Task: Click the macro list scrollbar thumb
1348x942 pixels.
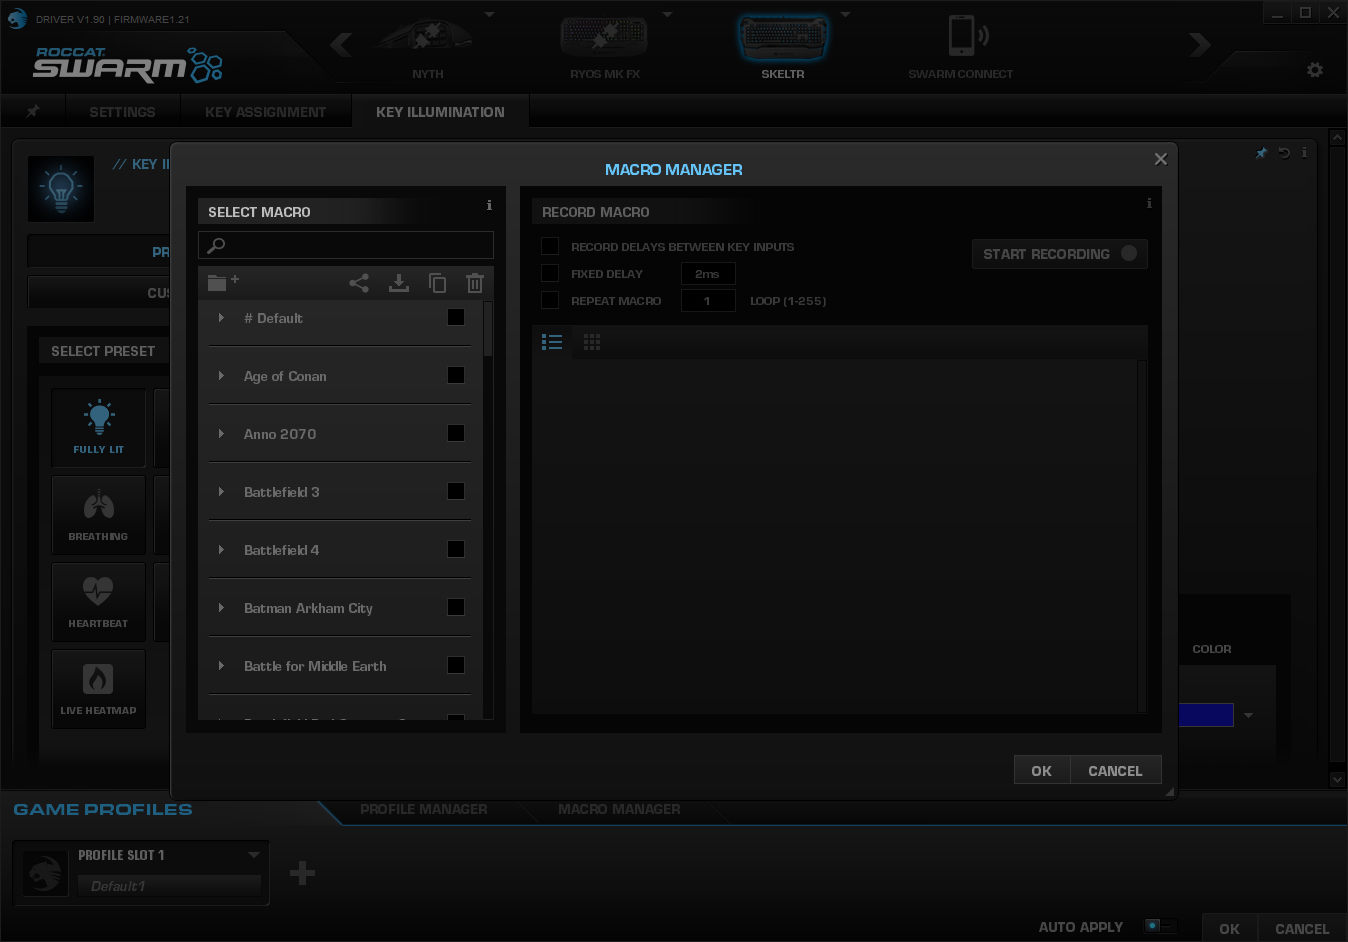Action: click(488, 329)
